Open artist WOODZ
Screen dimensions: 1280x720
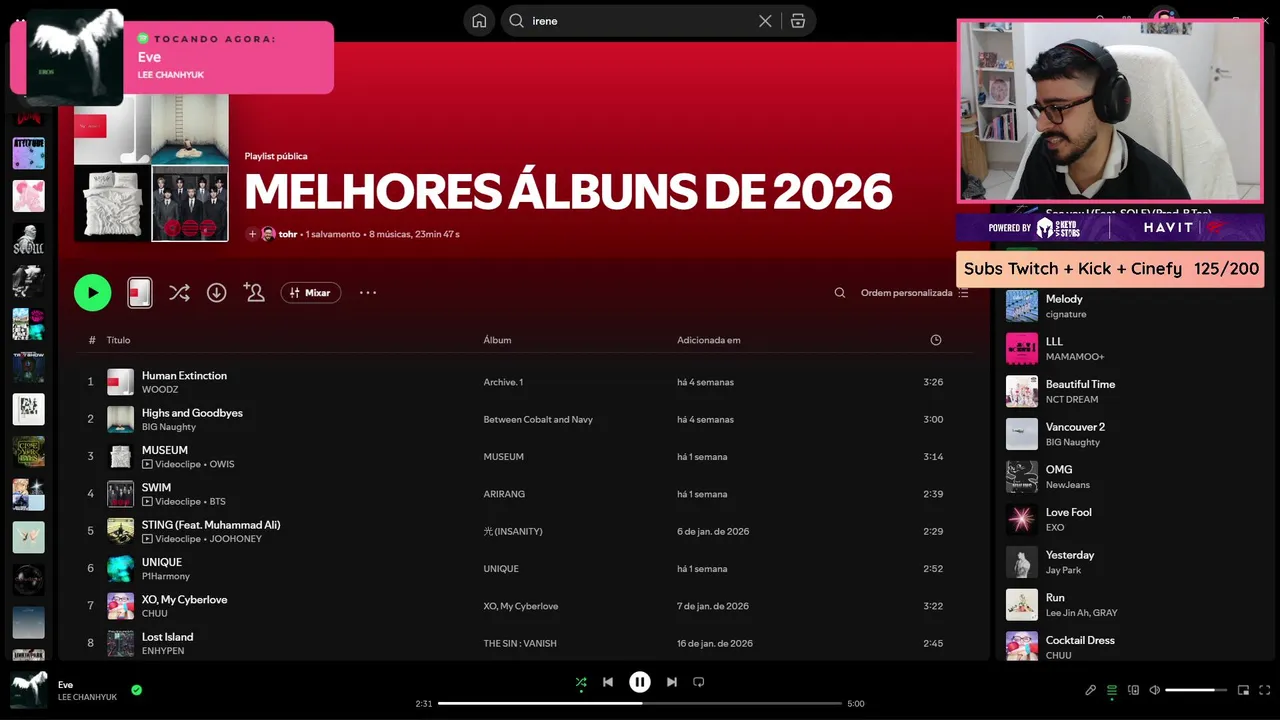coord(160,390)
